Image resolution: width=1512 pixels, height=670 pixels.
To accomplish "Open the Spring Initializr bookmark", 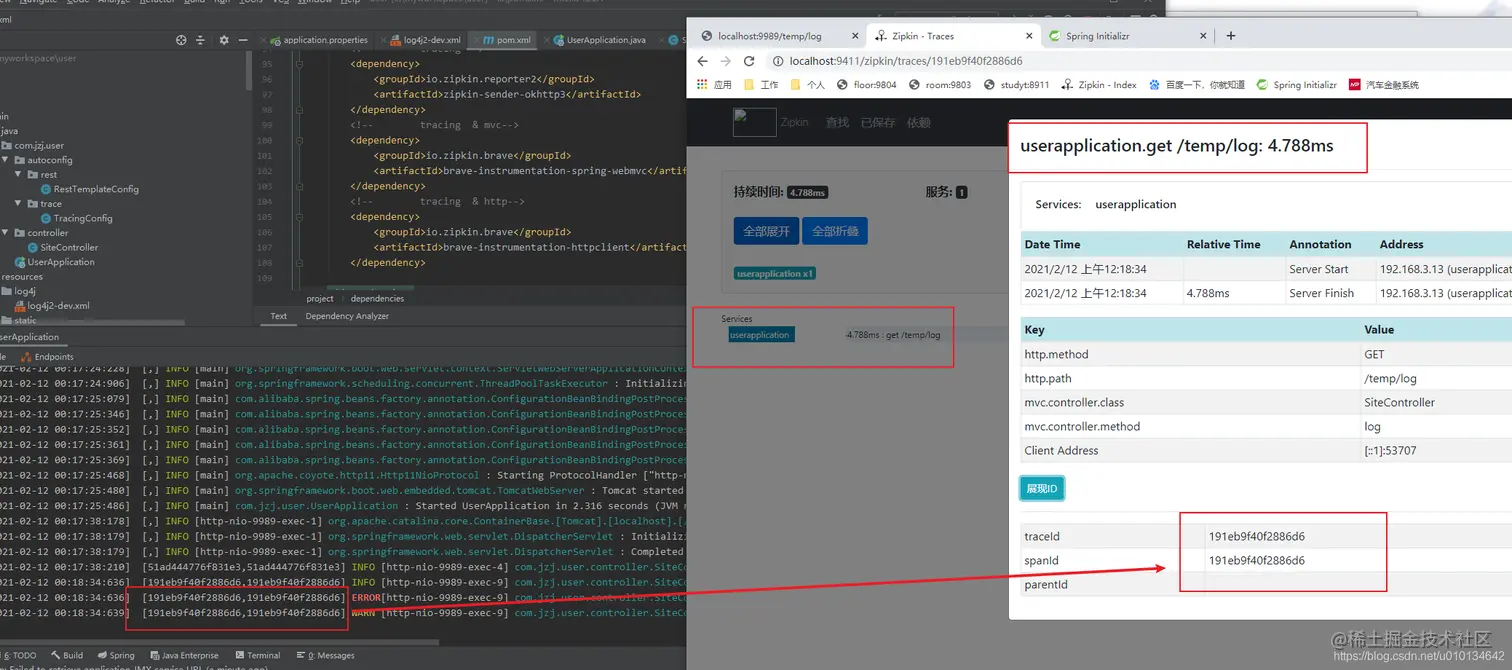I will [x=1297, y=85].
